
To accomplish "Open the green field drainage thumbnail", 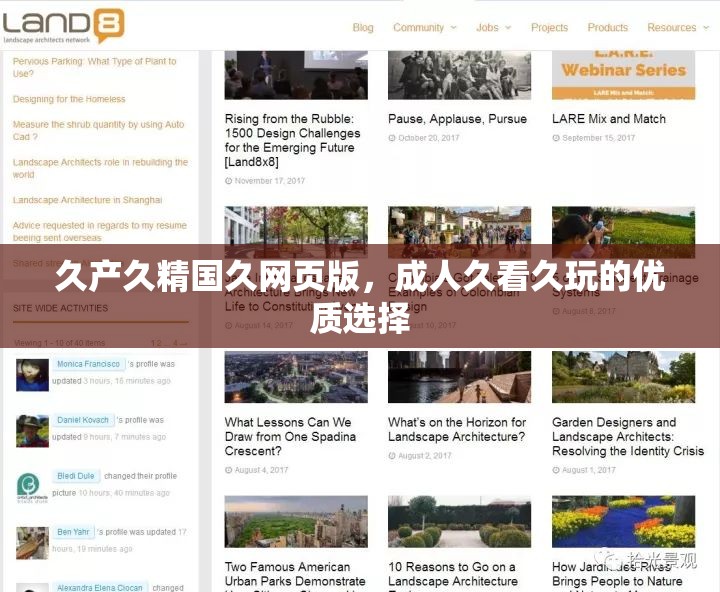I will 624,232.
